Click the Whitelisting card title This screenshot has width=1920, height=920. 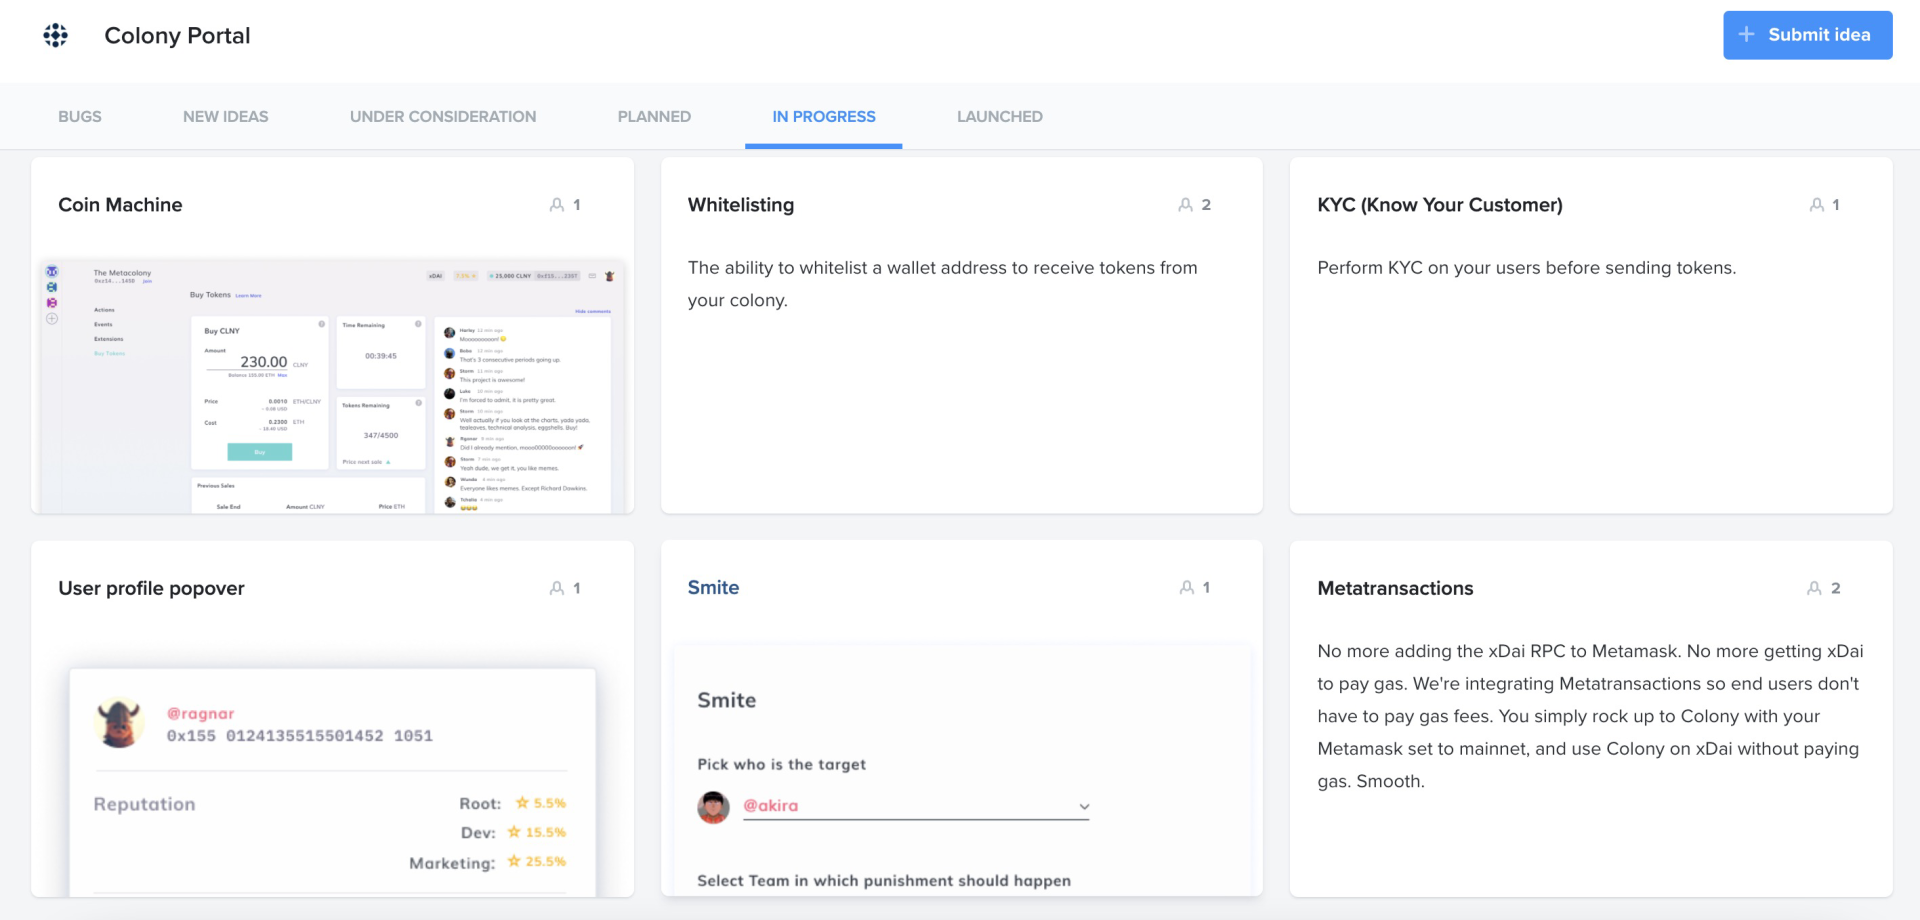tap(741, 205)
